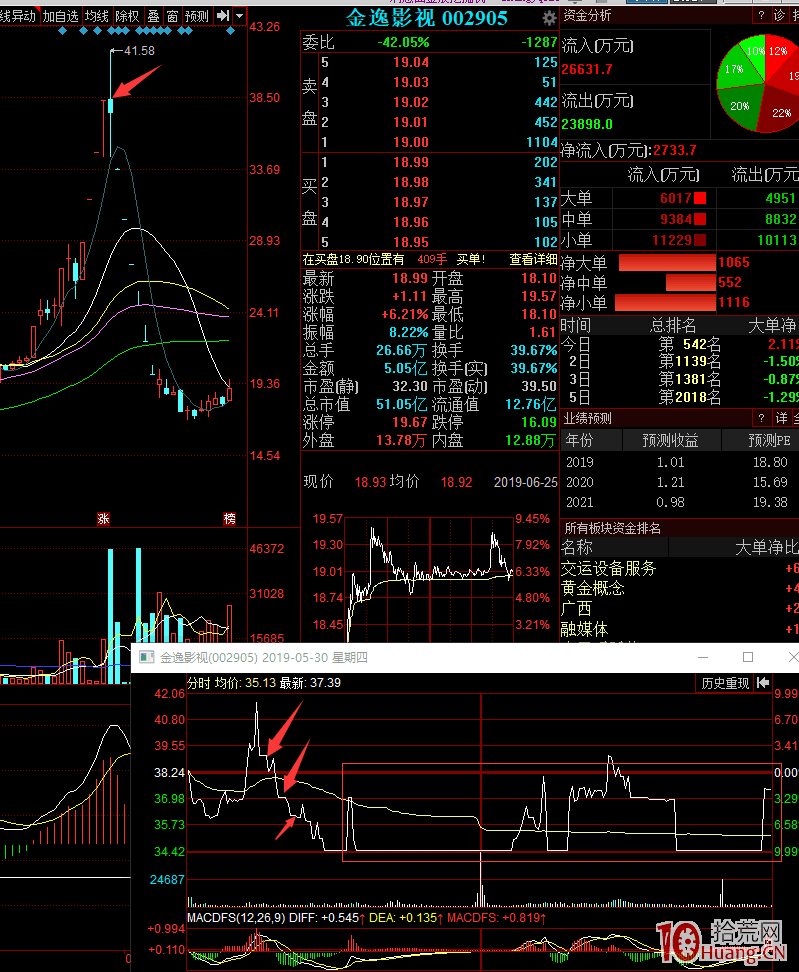Click the 涨 marker on the K-line chart

[104, 519]
